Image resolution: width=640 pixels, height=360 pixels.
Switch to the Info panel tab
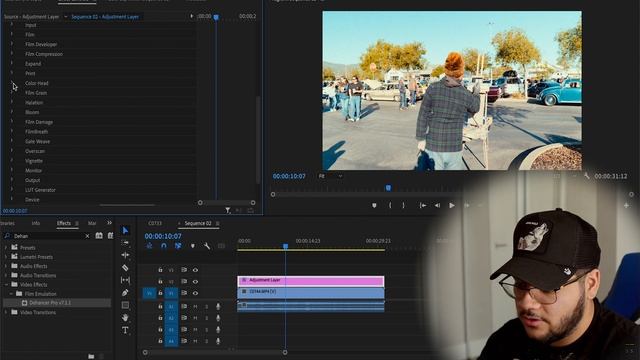point(36,223)
